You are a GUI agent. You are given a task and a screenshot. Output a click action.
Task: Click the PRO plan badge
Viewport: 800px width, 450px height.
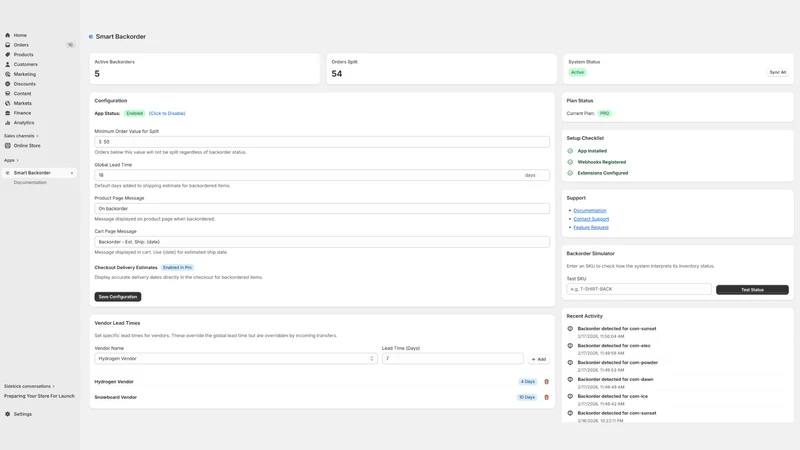pyautogui.click(x=604, y=113)
